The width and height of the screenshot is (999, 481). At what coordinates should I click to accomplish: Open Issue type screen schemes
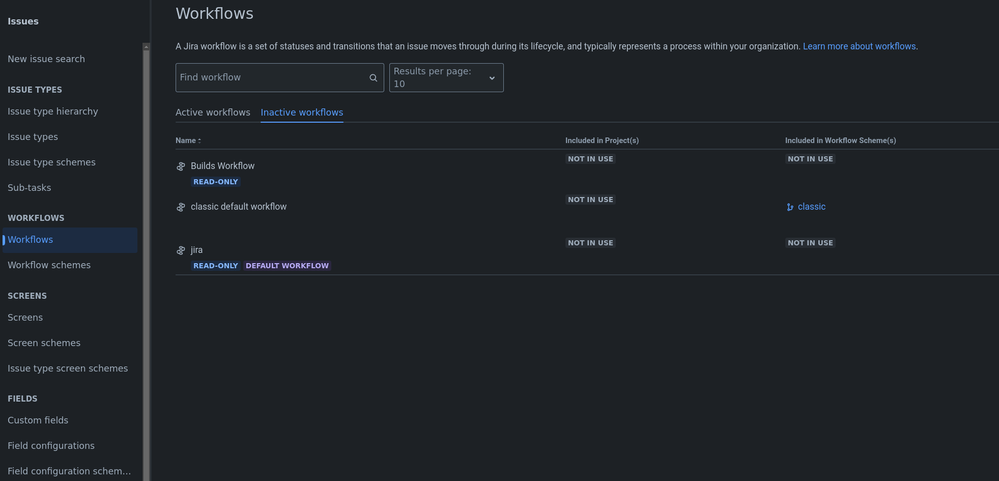tap(68, 368)
